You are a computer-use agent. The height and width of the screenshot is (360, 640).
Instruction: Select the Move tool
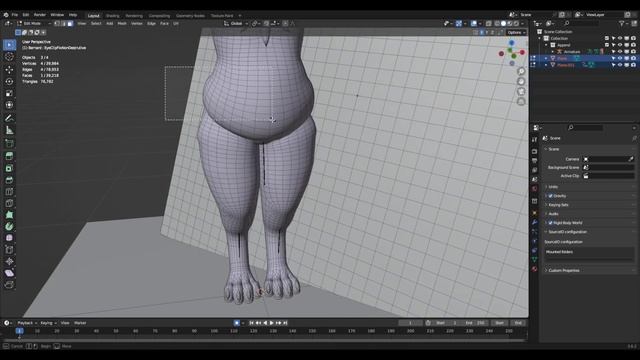tap(9, 69)
